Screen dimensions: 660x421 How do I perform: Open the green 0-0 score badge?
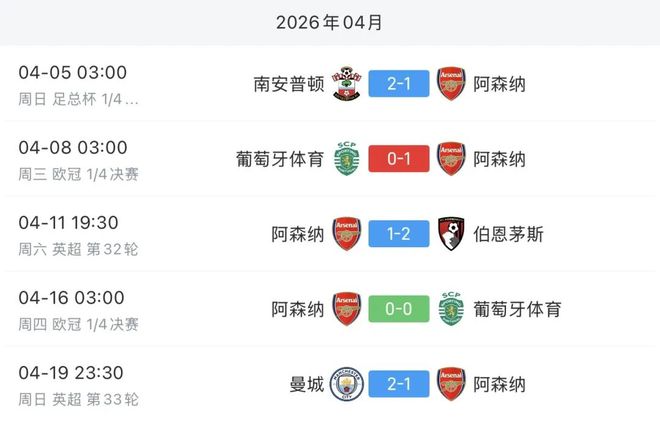[399, 309]
